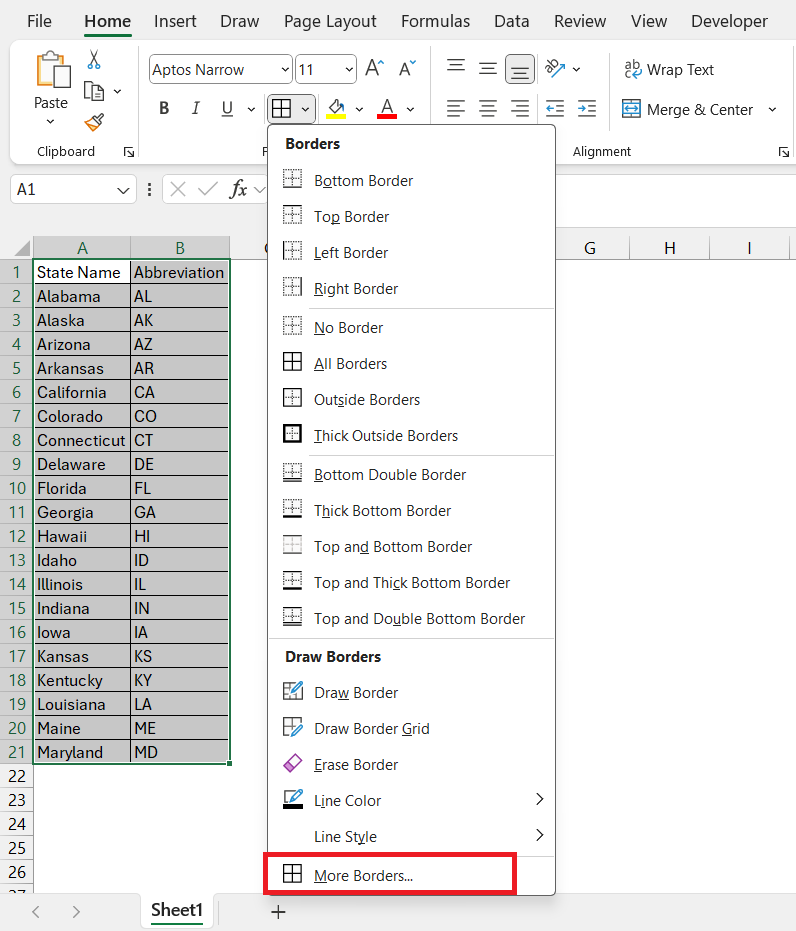Screen dimensions: 796x931
Task: Click the formula bar confirm checkmark
Action: pyautogui.click(x=207, y=189)
